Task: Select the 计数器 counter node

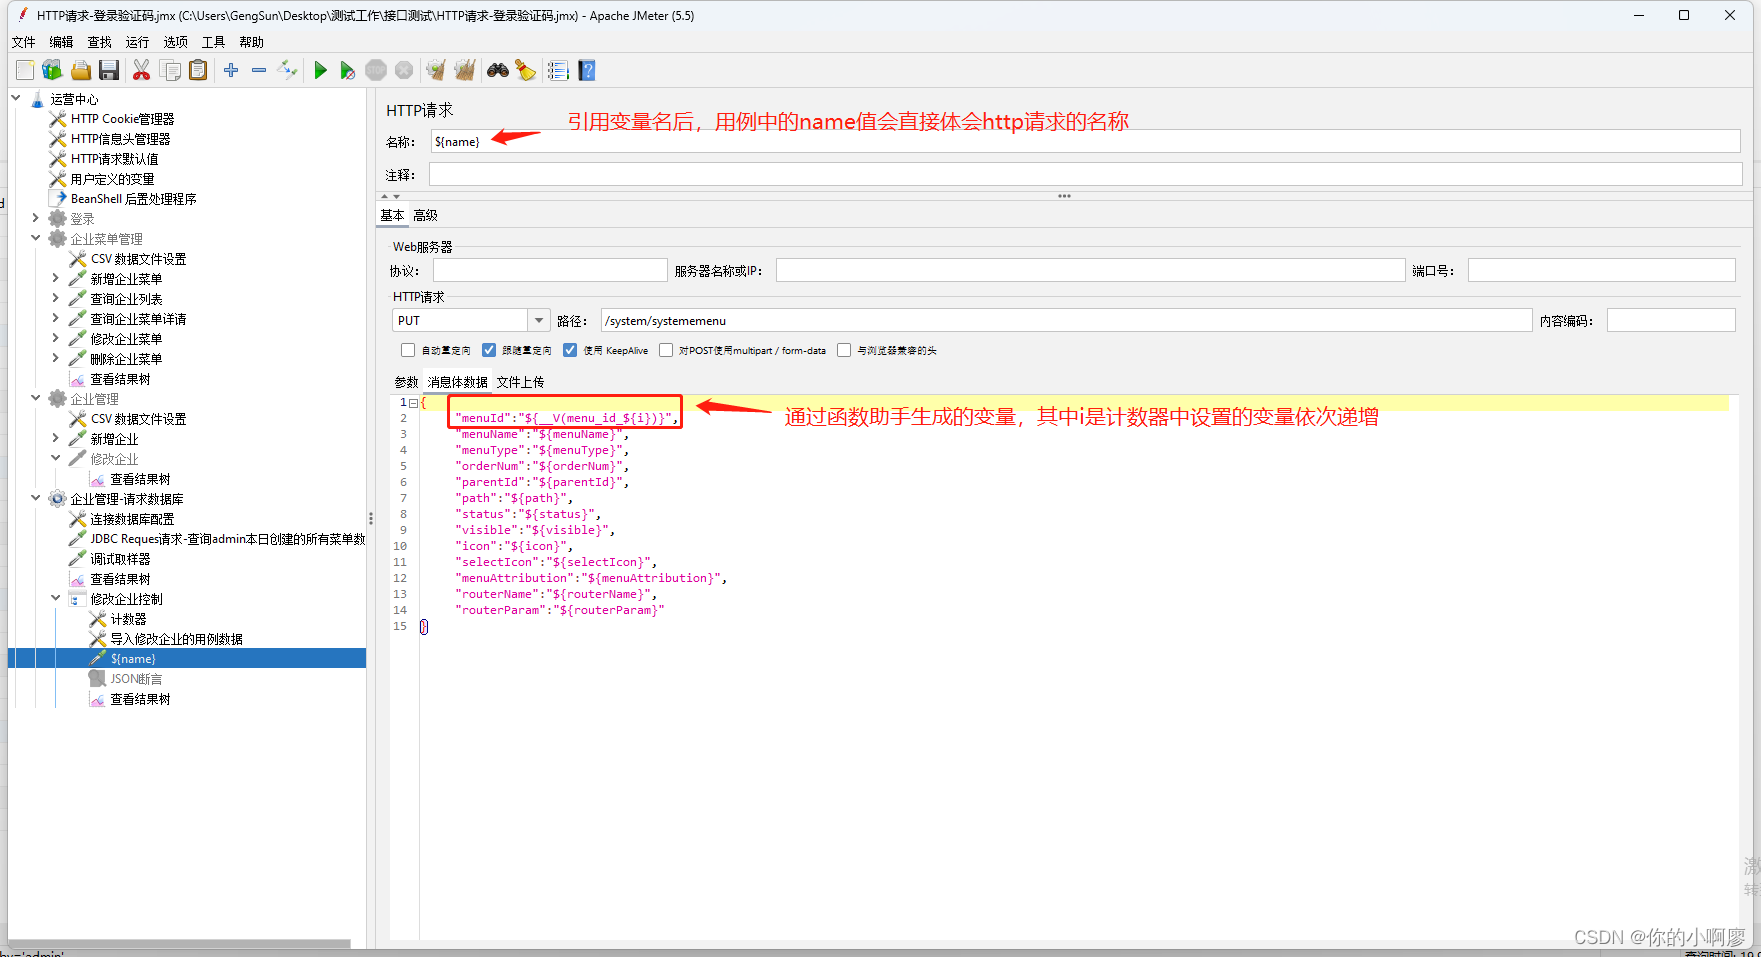Action: (128, 619)
